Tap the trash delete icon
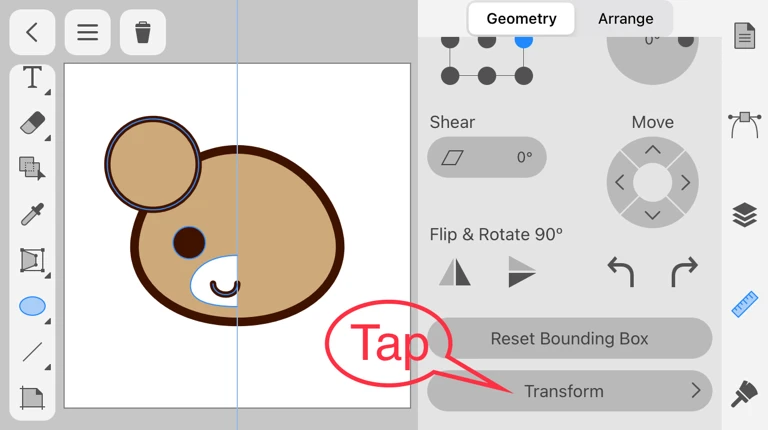 [143, 32]
